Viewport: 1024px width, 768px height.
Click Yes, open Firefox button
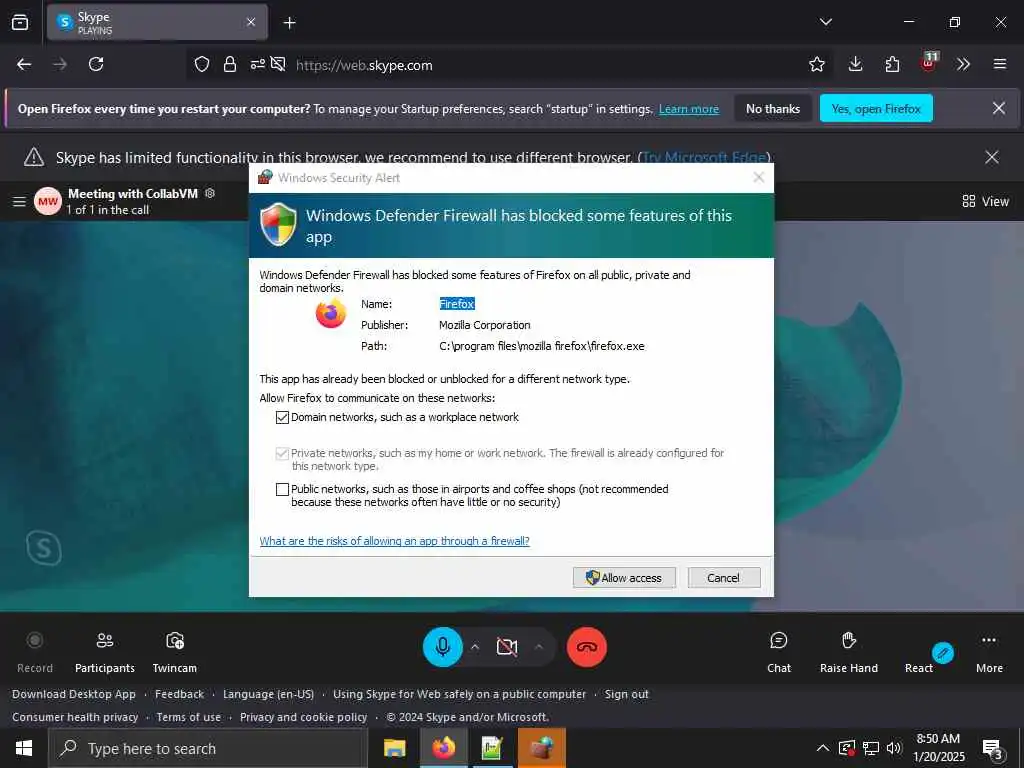point(876,108)
